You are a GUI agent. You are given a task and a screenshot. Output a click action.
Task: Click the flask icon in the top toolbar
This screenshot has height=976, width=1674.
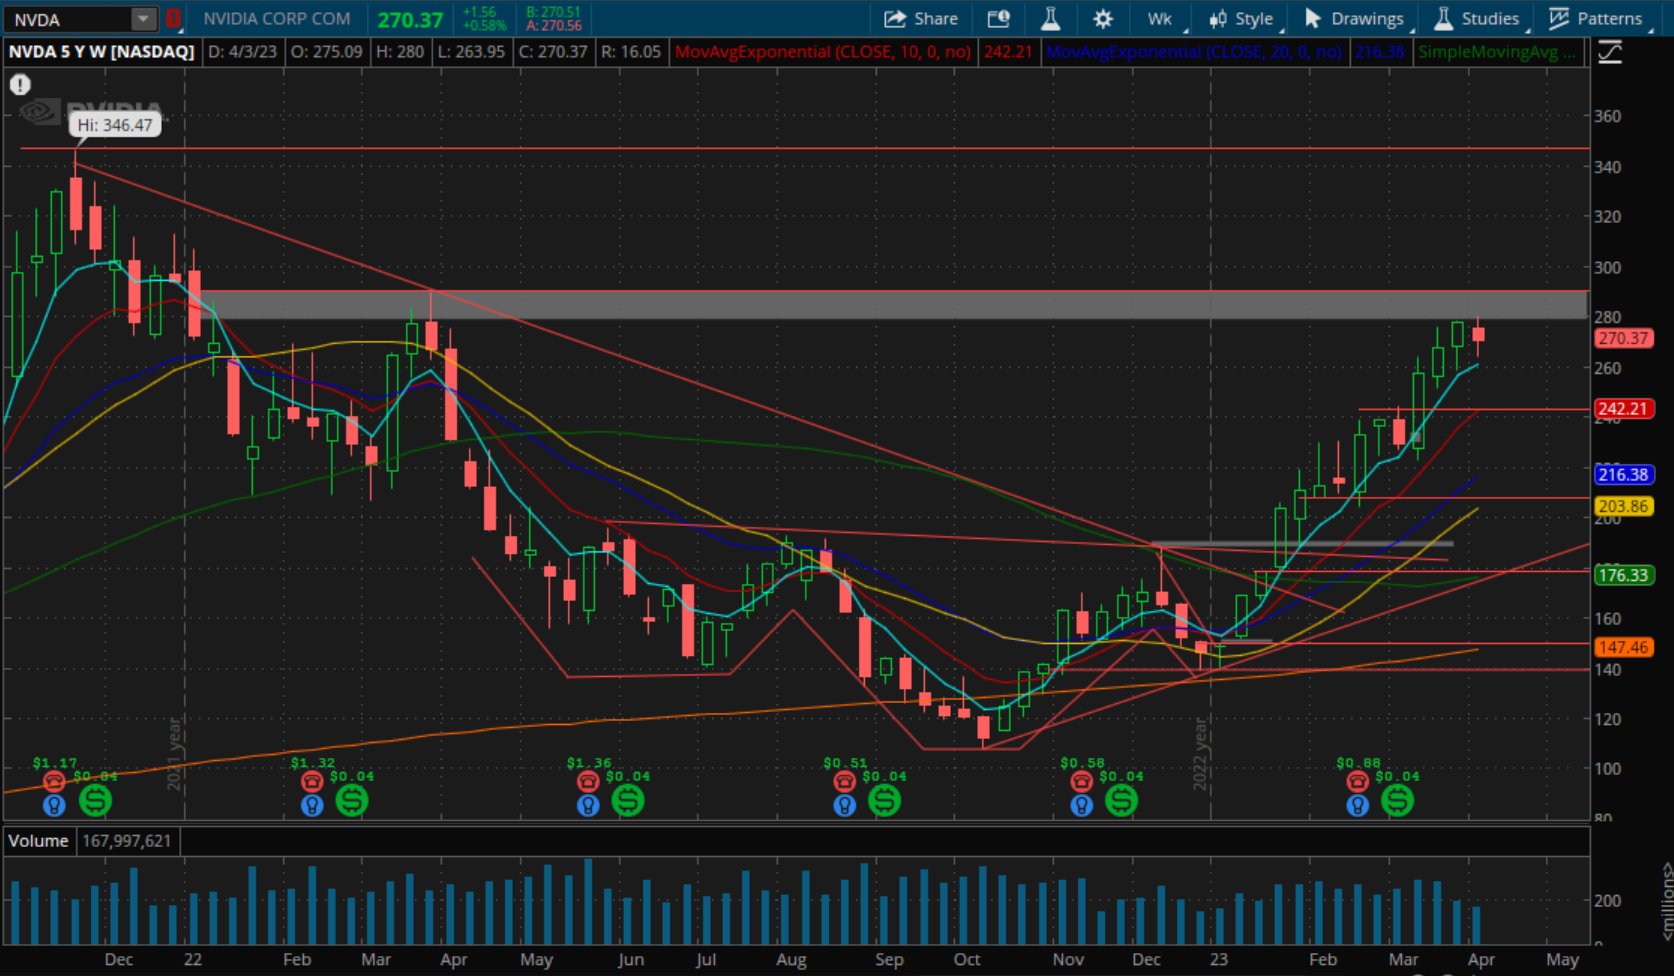coord(1050,19)
